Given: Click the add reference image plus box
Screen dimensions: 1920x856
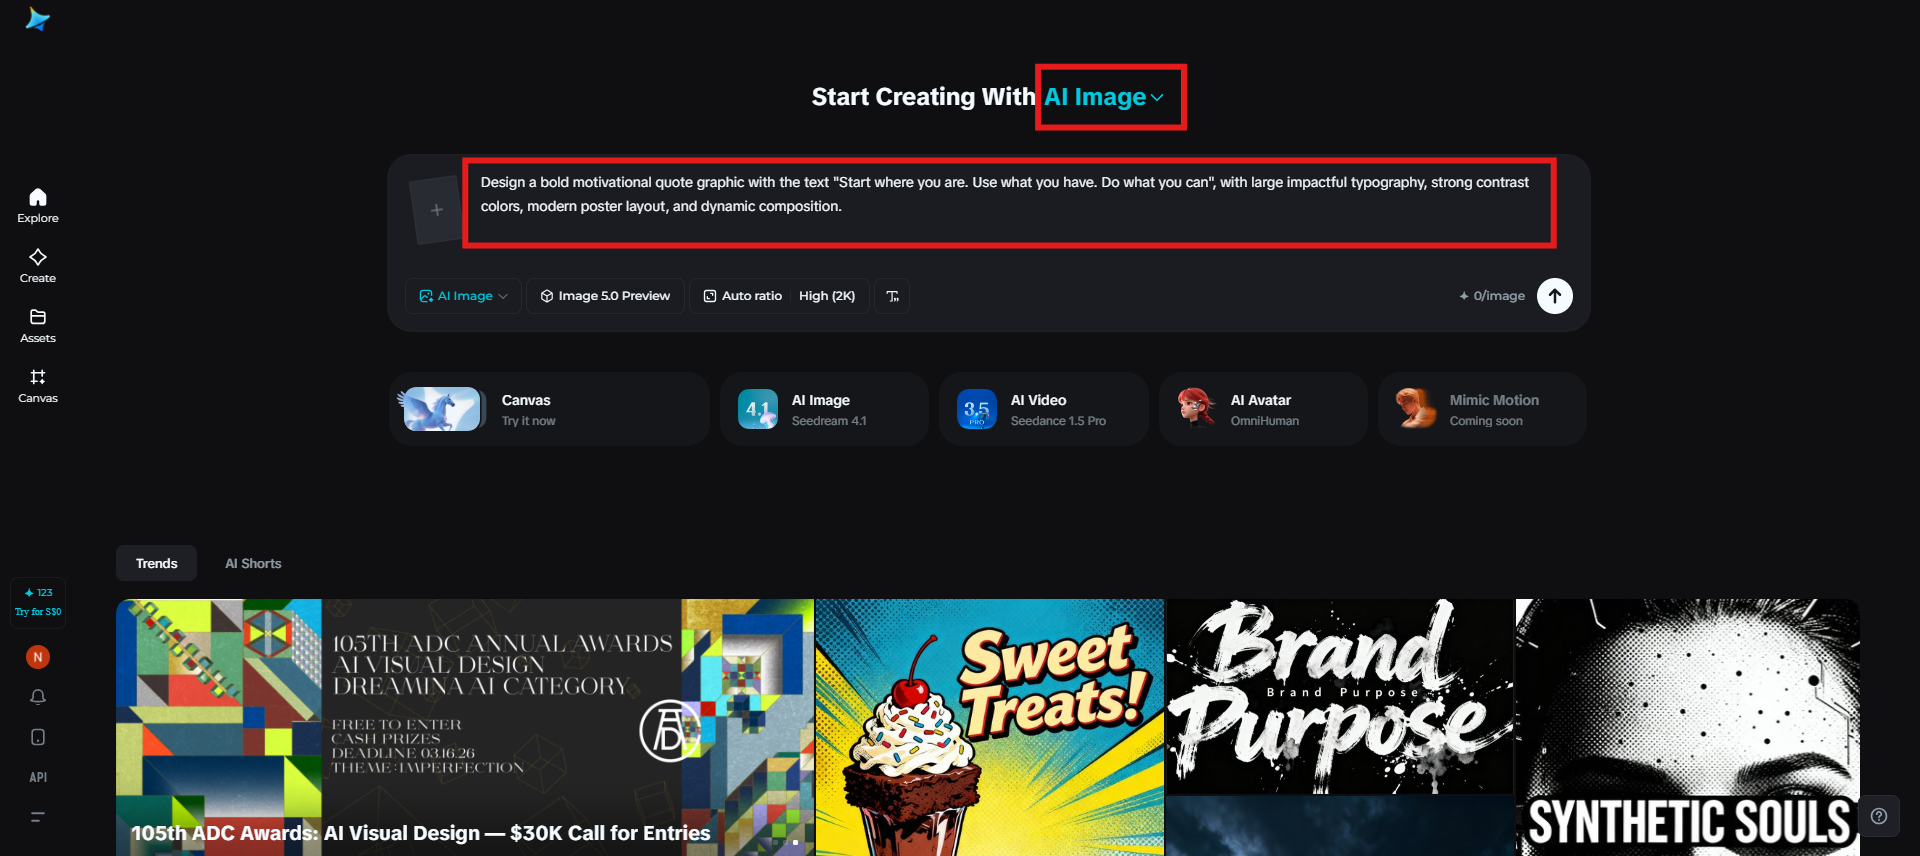Looking at the screenshot, I should click(x=436, y=210).
